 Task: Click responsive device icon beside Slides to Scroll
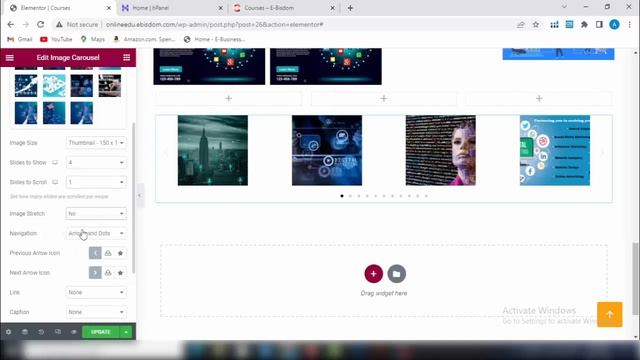tap(55, 182)
